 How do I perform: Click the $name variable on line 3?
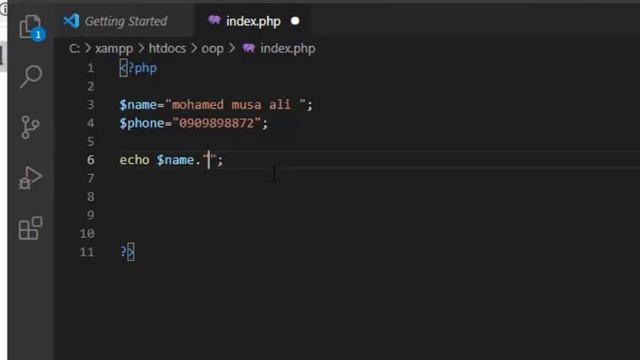[138, 105]
